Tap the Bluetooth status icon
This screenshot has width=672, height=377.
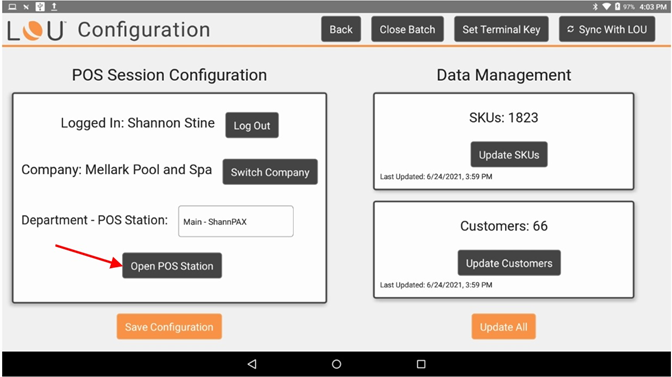click(x=595, y=6)
